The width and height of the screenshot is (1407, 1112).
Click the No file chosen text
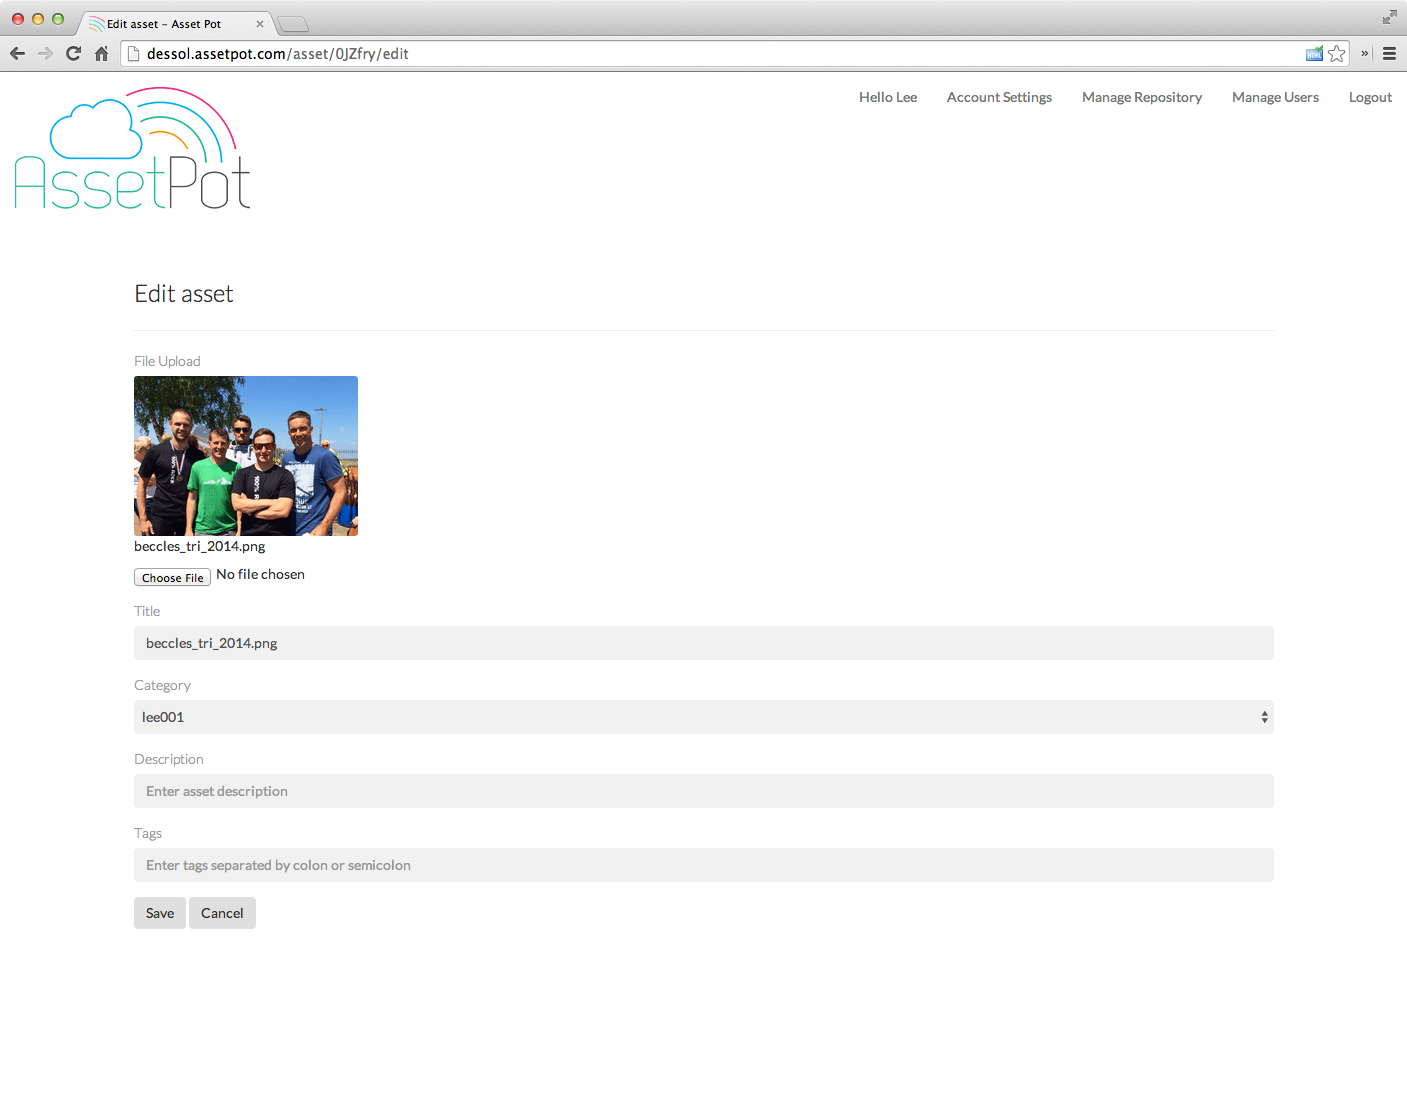(x=261, y=574)
